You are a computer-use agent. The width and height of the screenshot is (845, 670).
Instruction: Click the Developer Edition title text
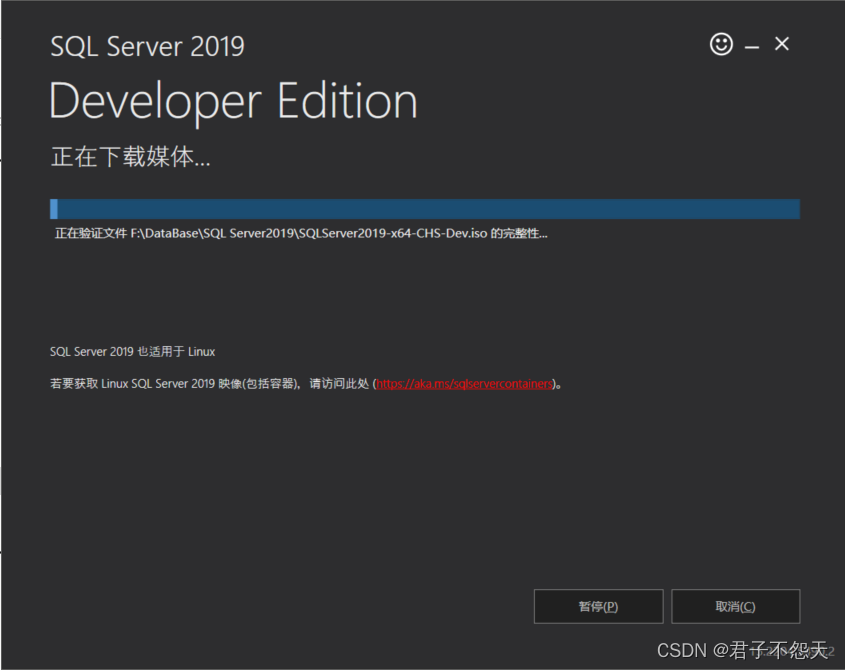pos(233,102)
